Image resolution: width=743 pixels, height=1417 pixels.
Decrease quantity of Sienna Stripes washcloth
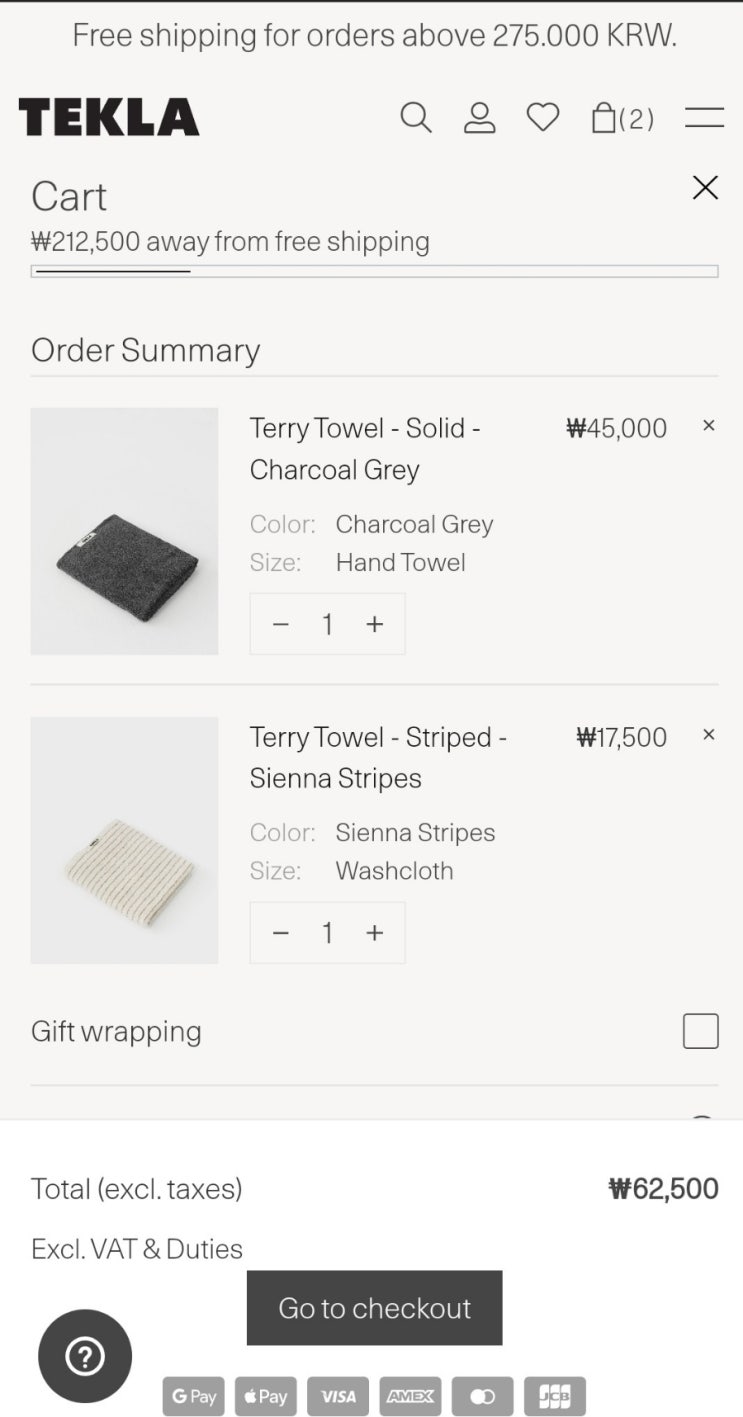coord(281,933)
